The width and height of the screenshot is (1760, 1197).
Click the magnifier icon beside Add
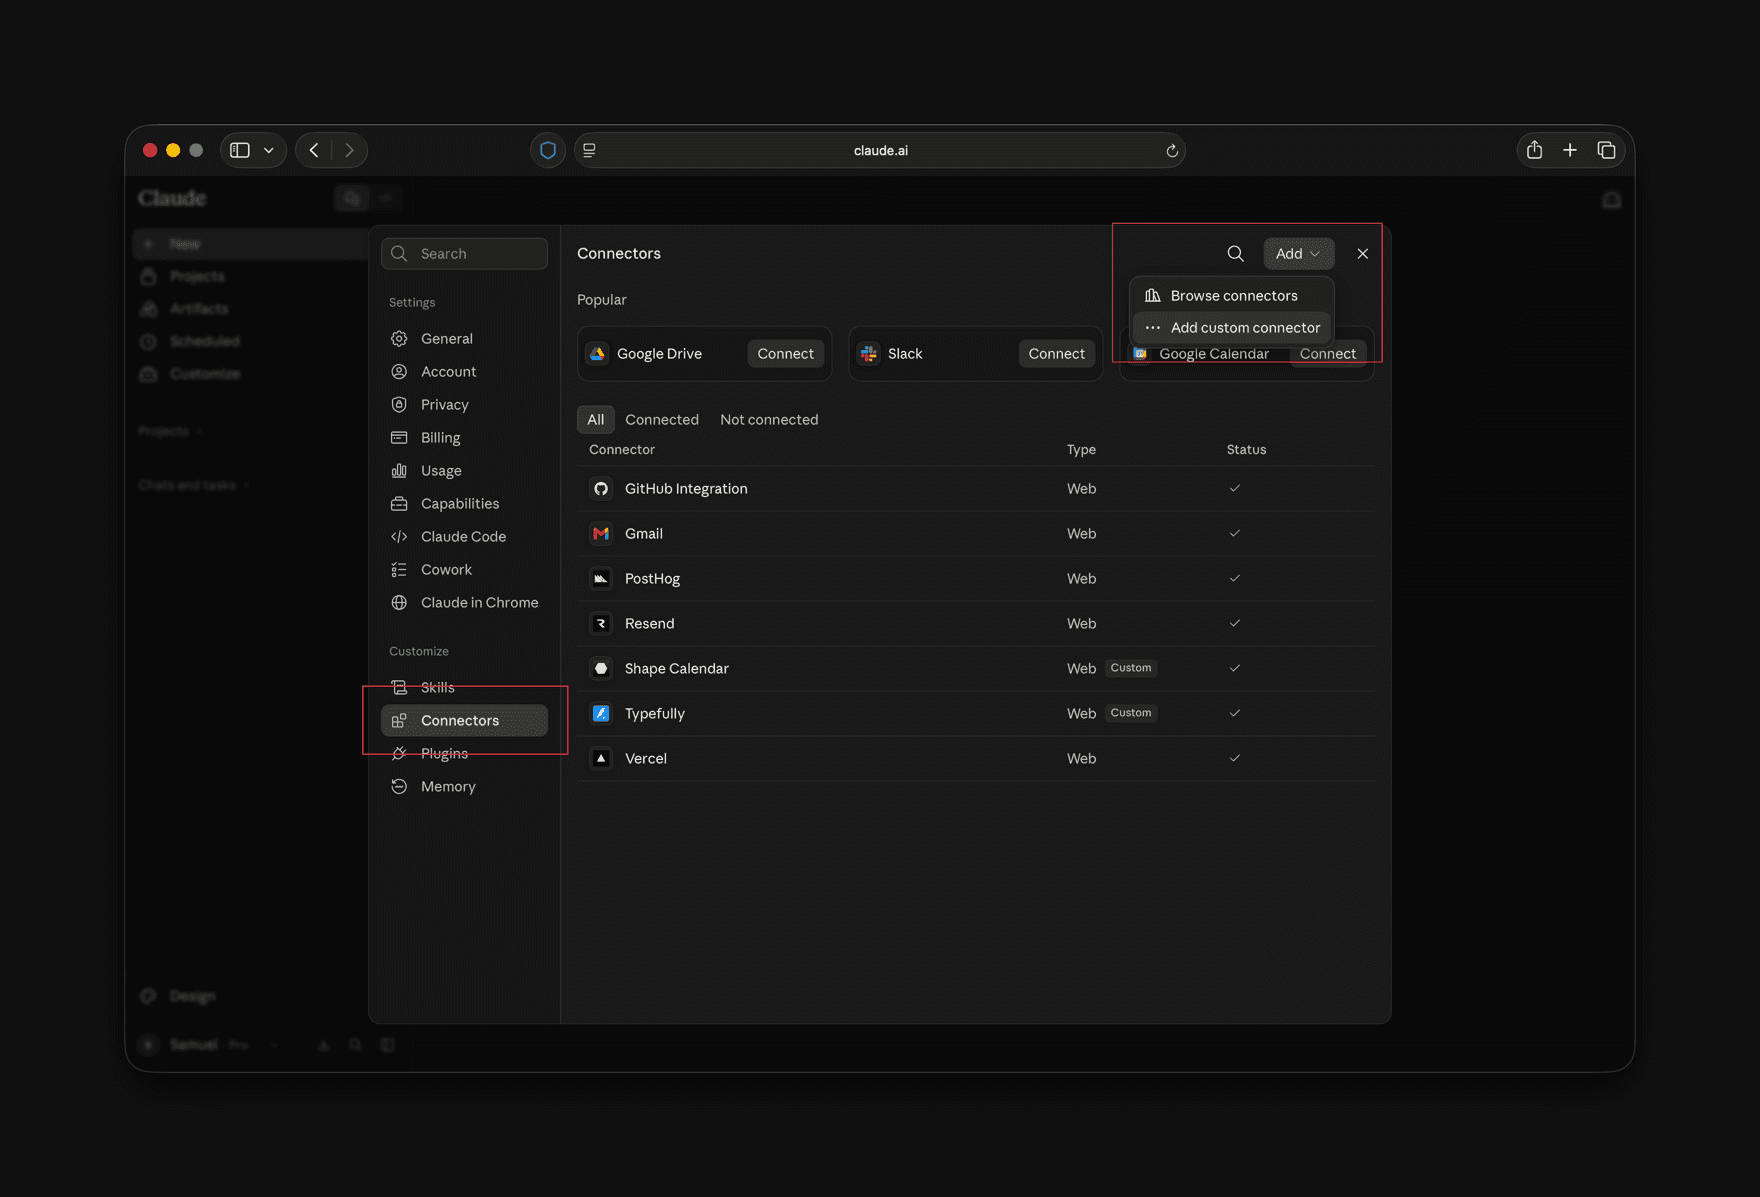click(x=1236, y=253)
